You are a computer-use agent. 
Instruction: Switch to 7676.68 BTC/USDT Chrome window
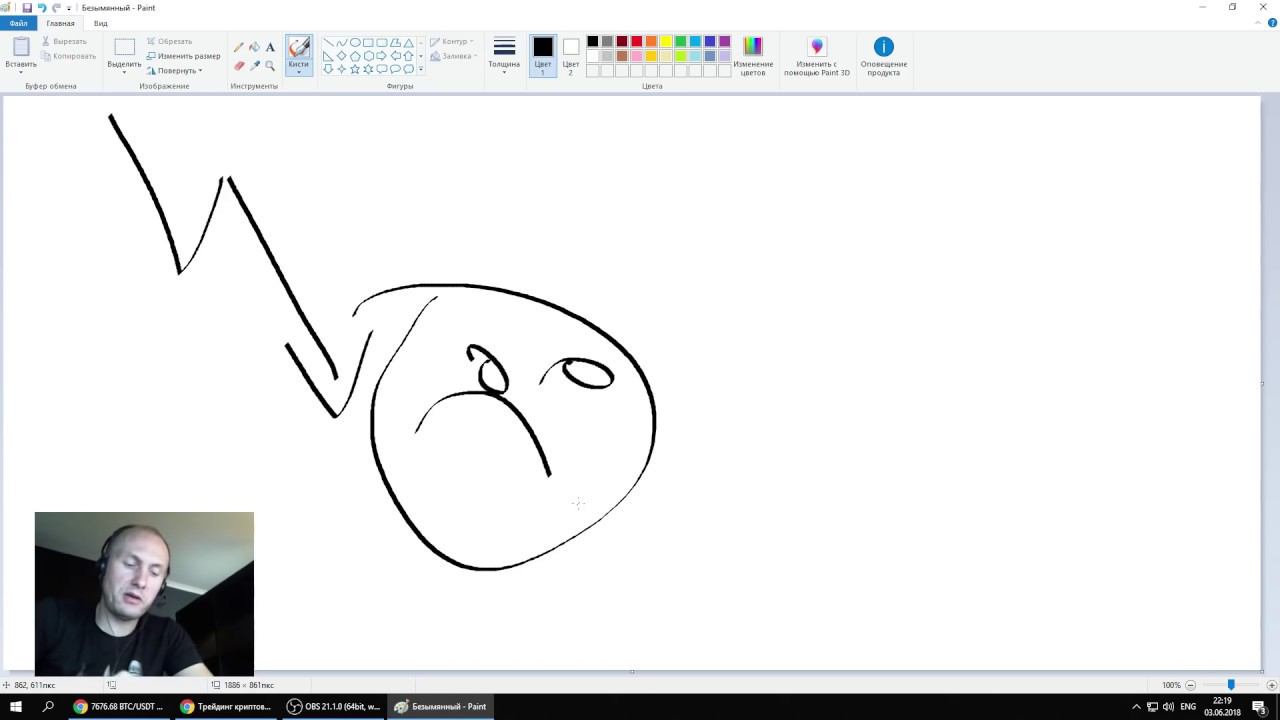(x=118, y=706)
